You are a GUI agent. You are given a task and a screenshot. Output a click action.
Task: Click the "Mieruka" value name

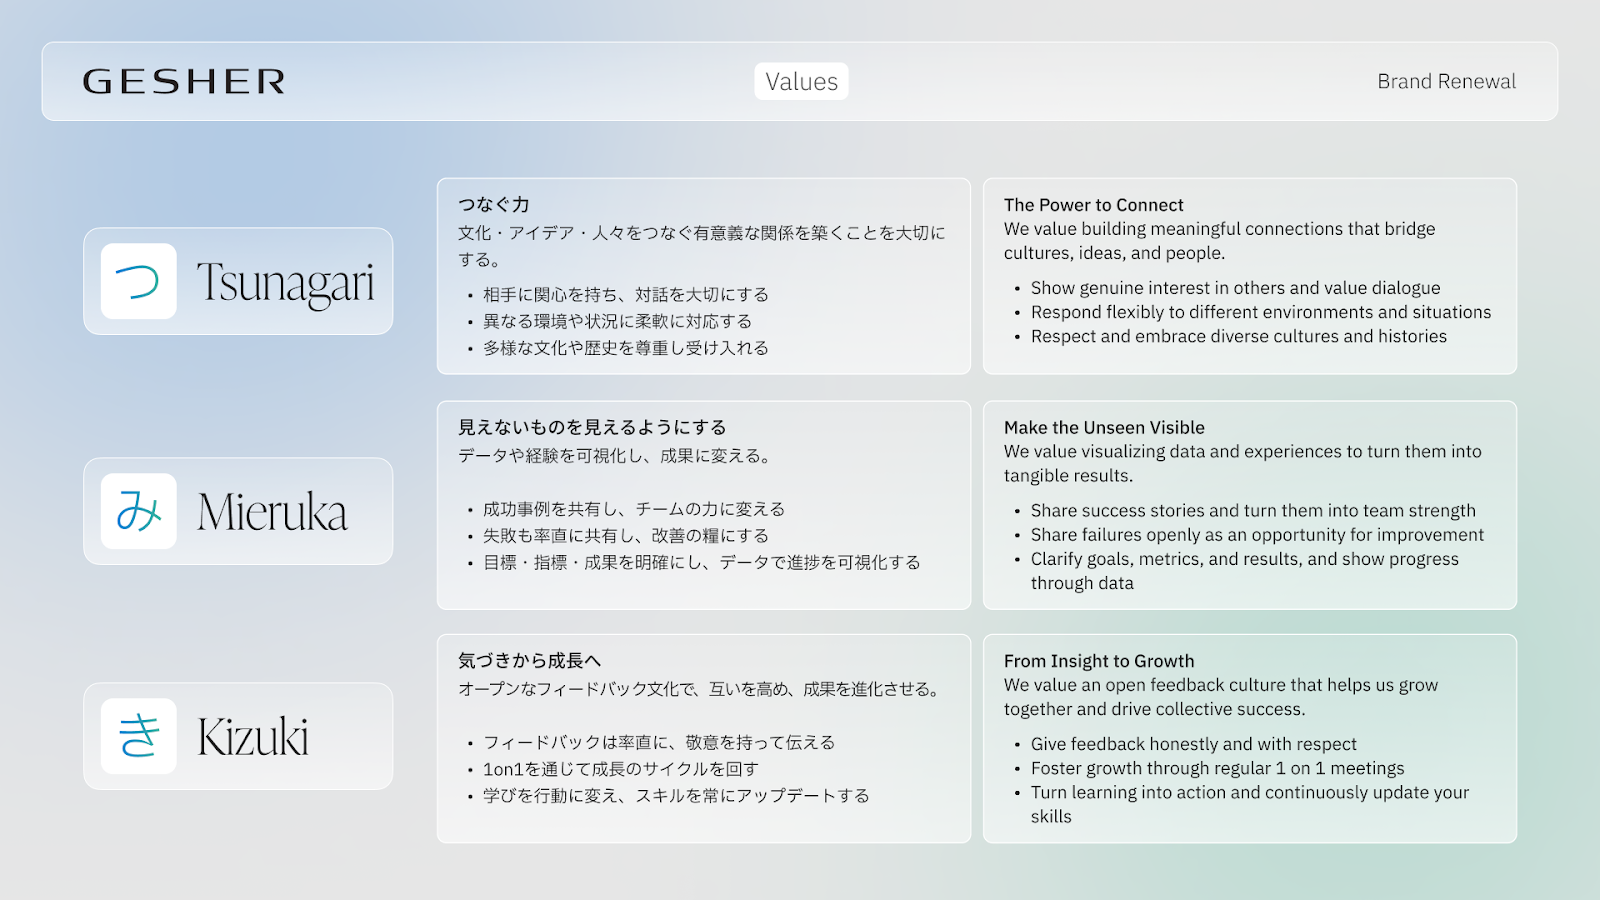coord(272,512)
